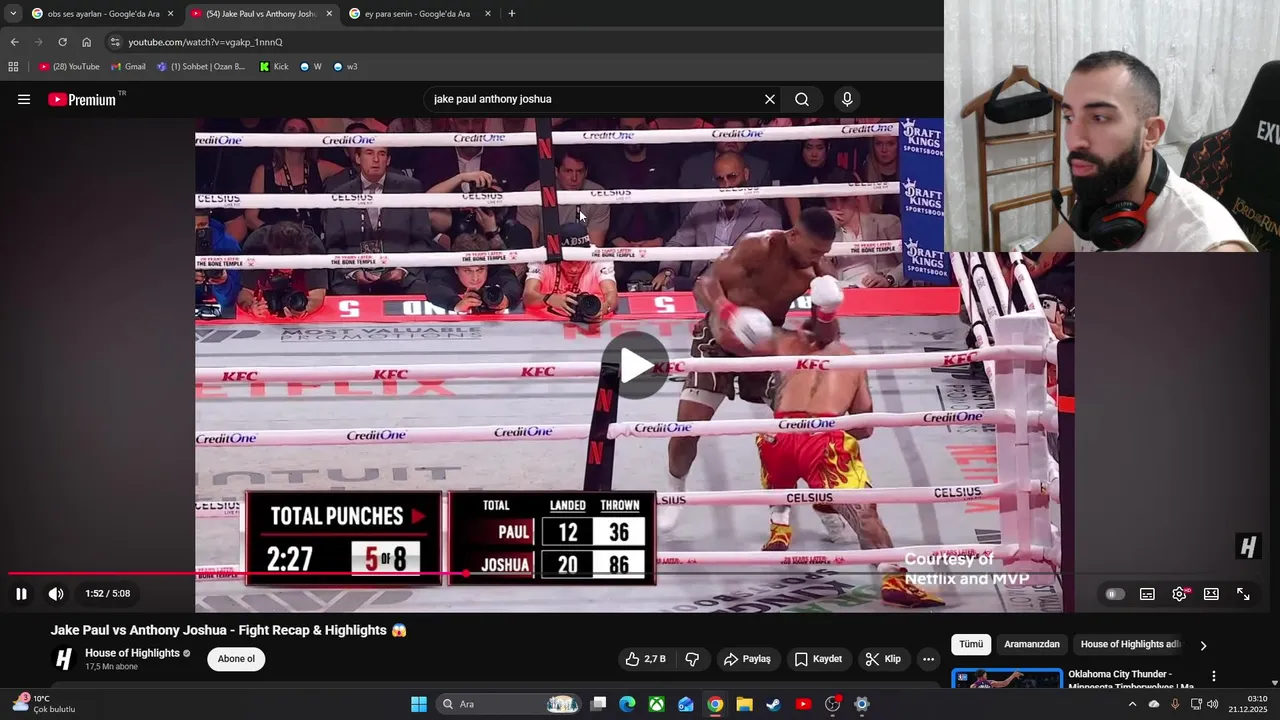Click the YouTube search text field
The width and height of the screenshot is (1280, 720).
[594, 99]
